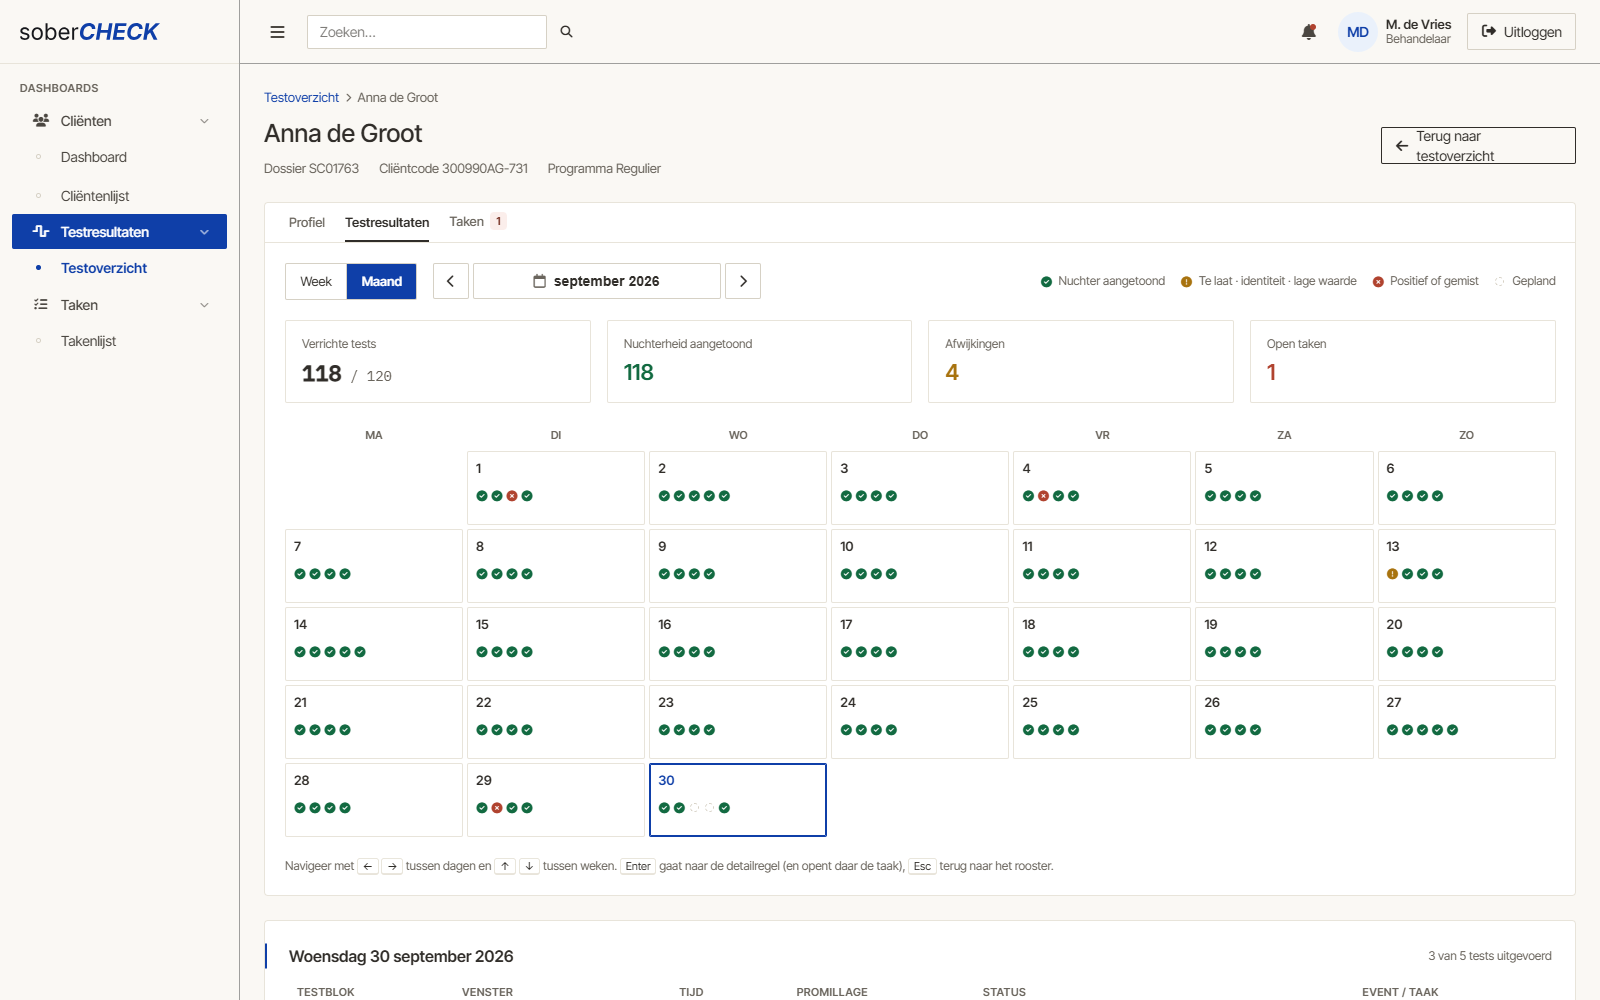Viewport: 1600px width, 1000px height.
Task: Switch to Week view
Action: [316, 281]
